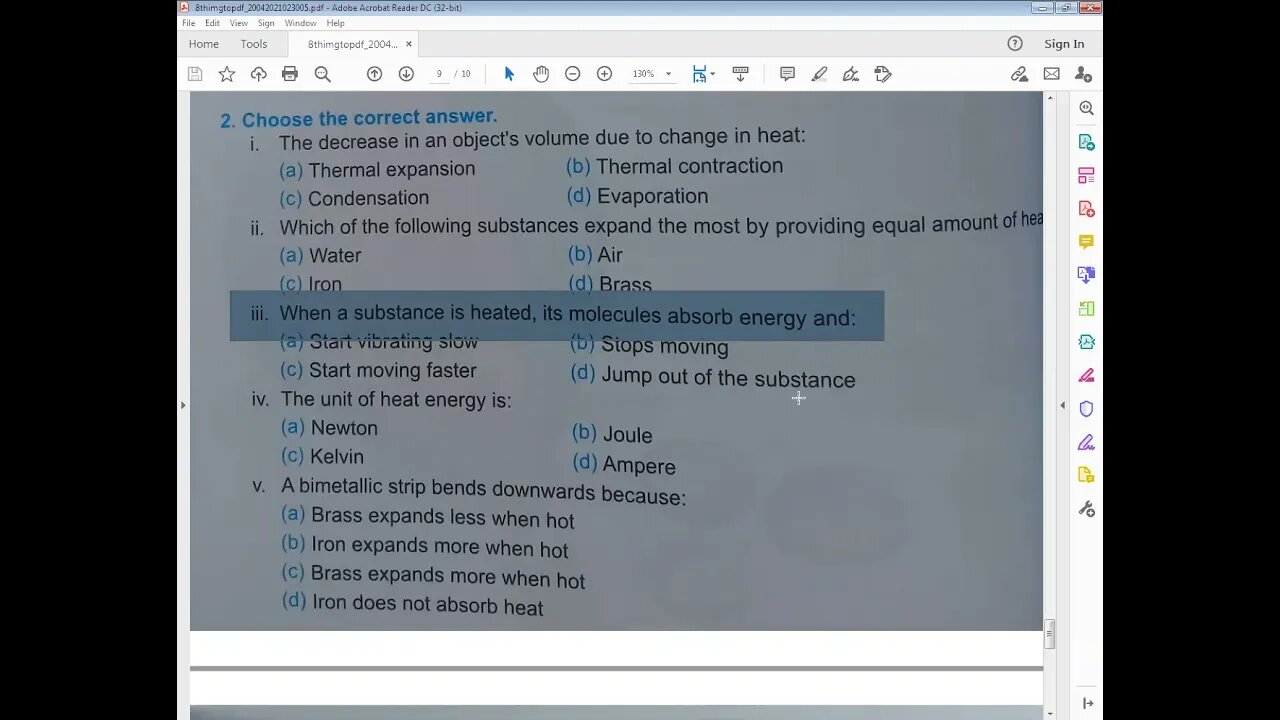The image size is (1280, 720).
Task: Click the scrolling mode icon
Action: pyautogui.click(x=741, y=74)
